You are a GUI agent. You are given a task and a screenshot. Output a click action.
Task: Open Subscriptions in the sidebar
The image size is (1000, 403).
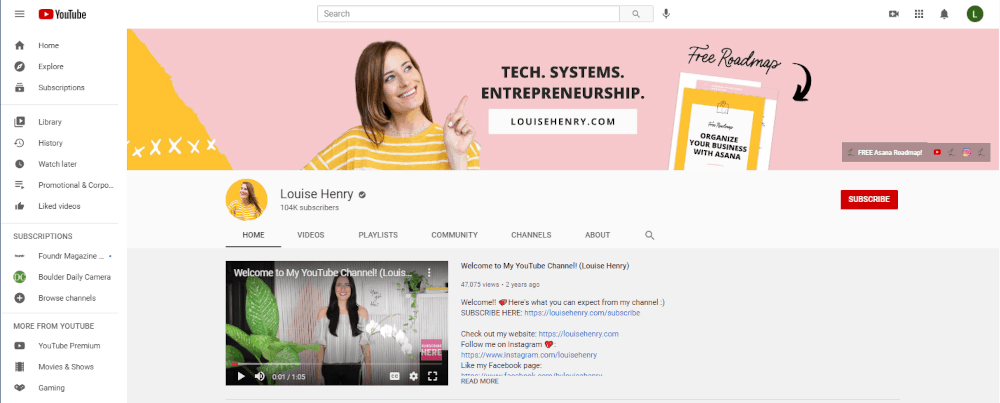coord(59,87)
